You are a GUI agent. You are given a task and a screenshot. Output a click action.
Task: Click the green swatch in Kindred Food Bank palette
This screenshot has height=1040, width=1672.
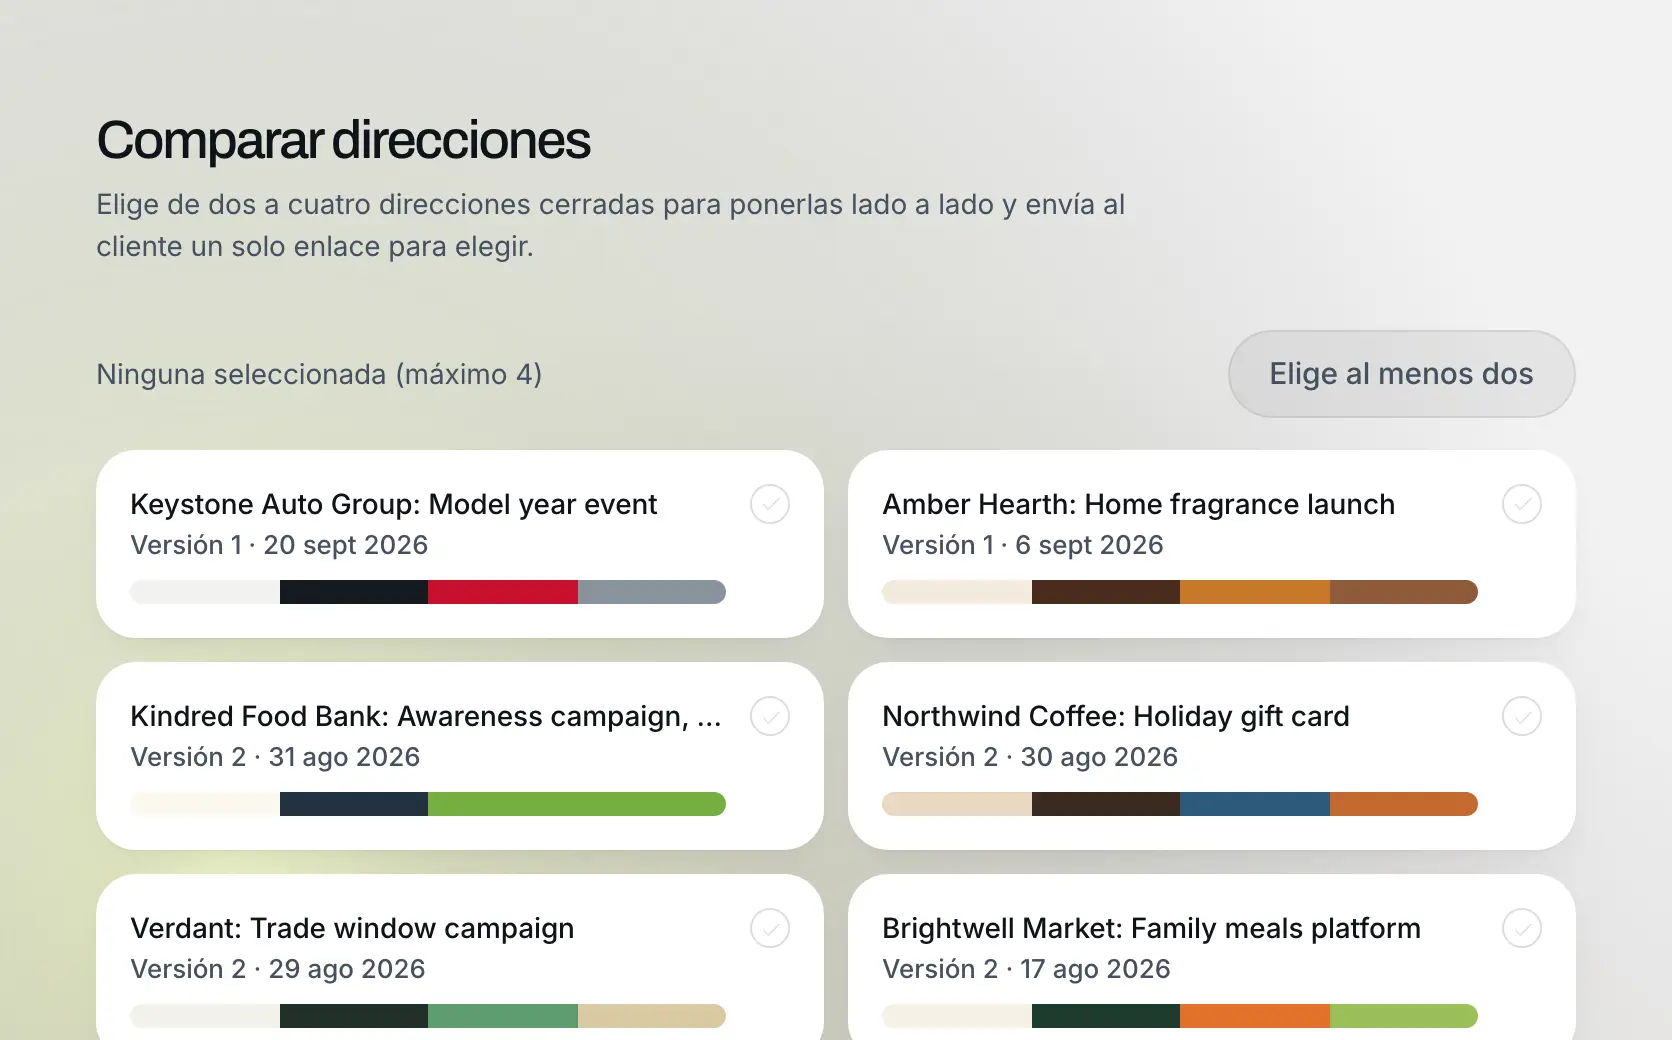click(577, 804)
